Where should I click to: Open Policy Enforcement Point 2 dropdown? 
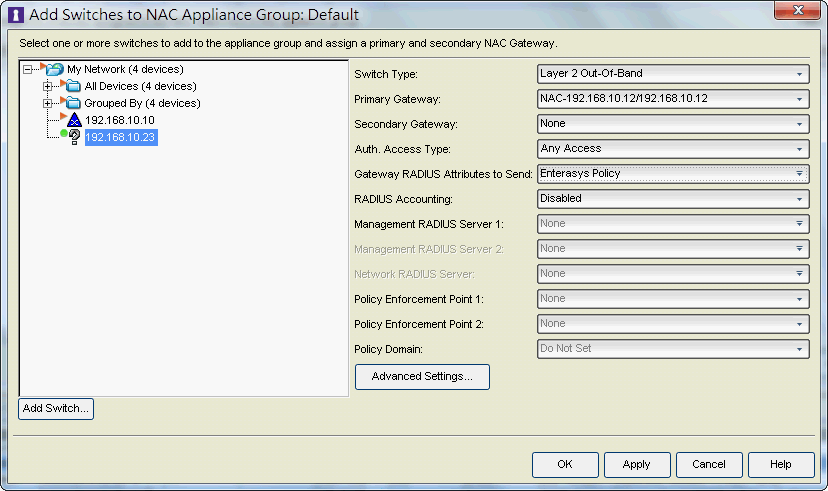coord(673,324)
